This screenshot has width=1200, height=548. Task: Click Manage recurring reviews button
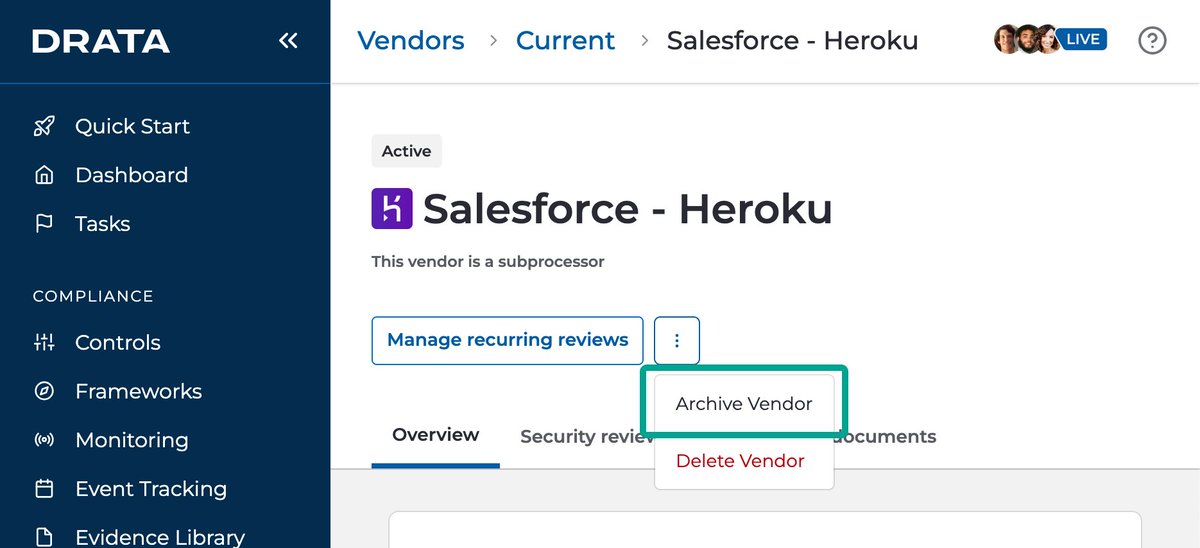click(508, 341)
